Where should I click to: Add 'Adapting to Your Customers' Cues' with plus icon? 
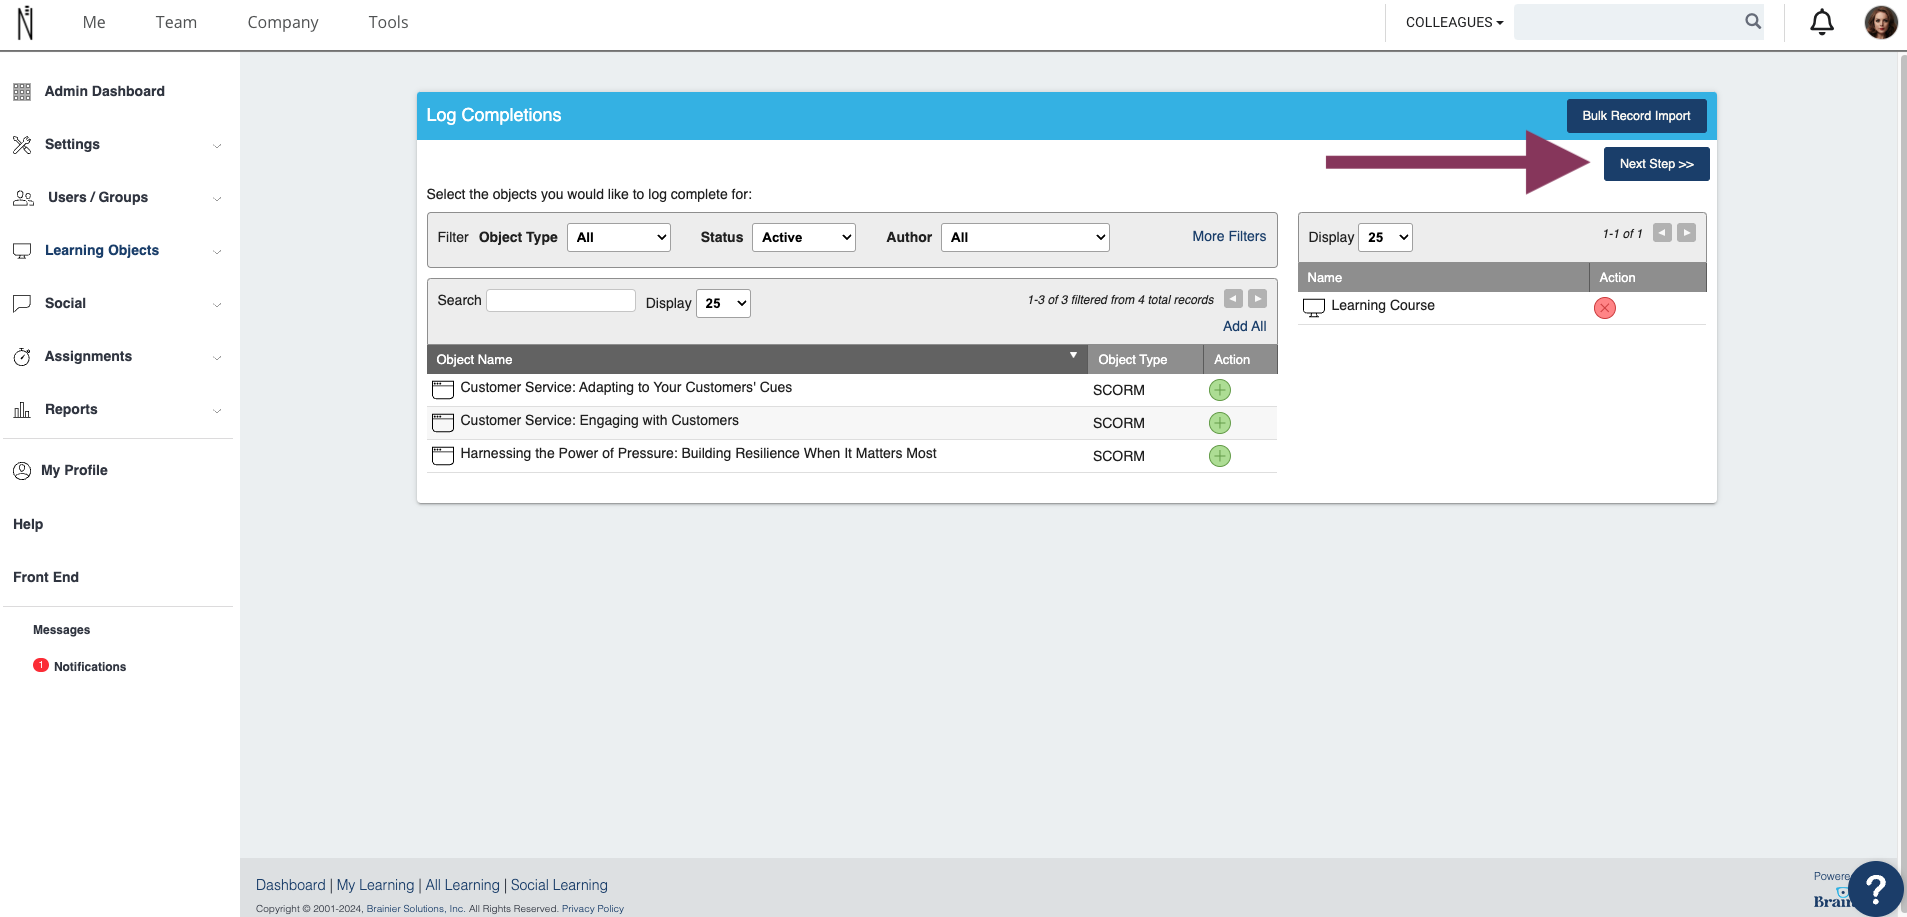(x=1220, y=390)
